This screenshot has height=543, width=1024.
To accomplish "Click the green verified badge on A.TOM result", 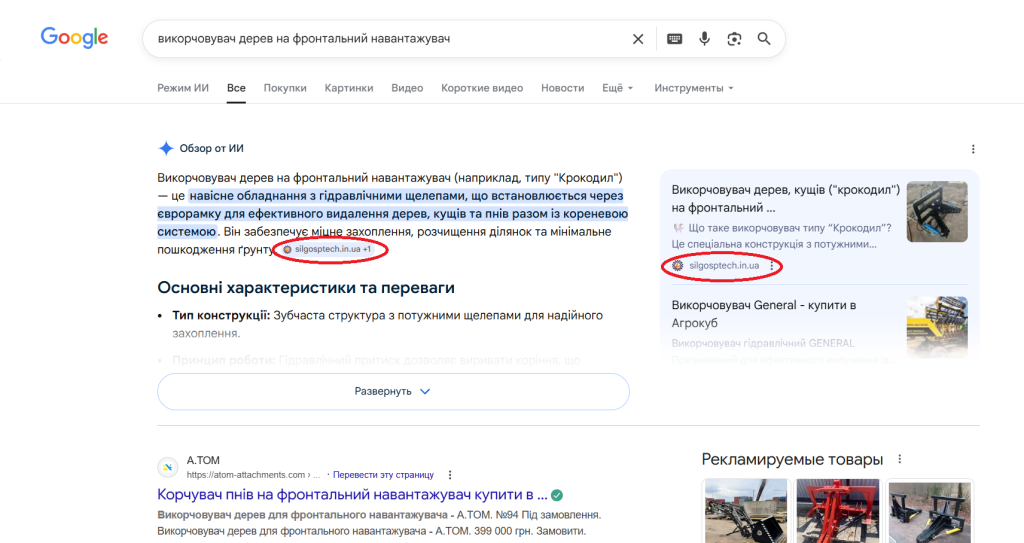I will pos(557,495).
